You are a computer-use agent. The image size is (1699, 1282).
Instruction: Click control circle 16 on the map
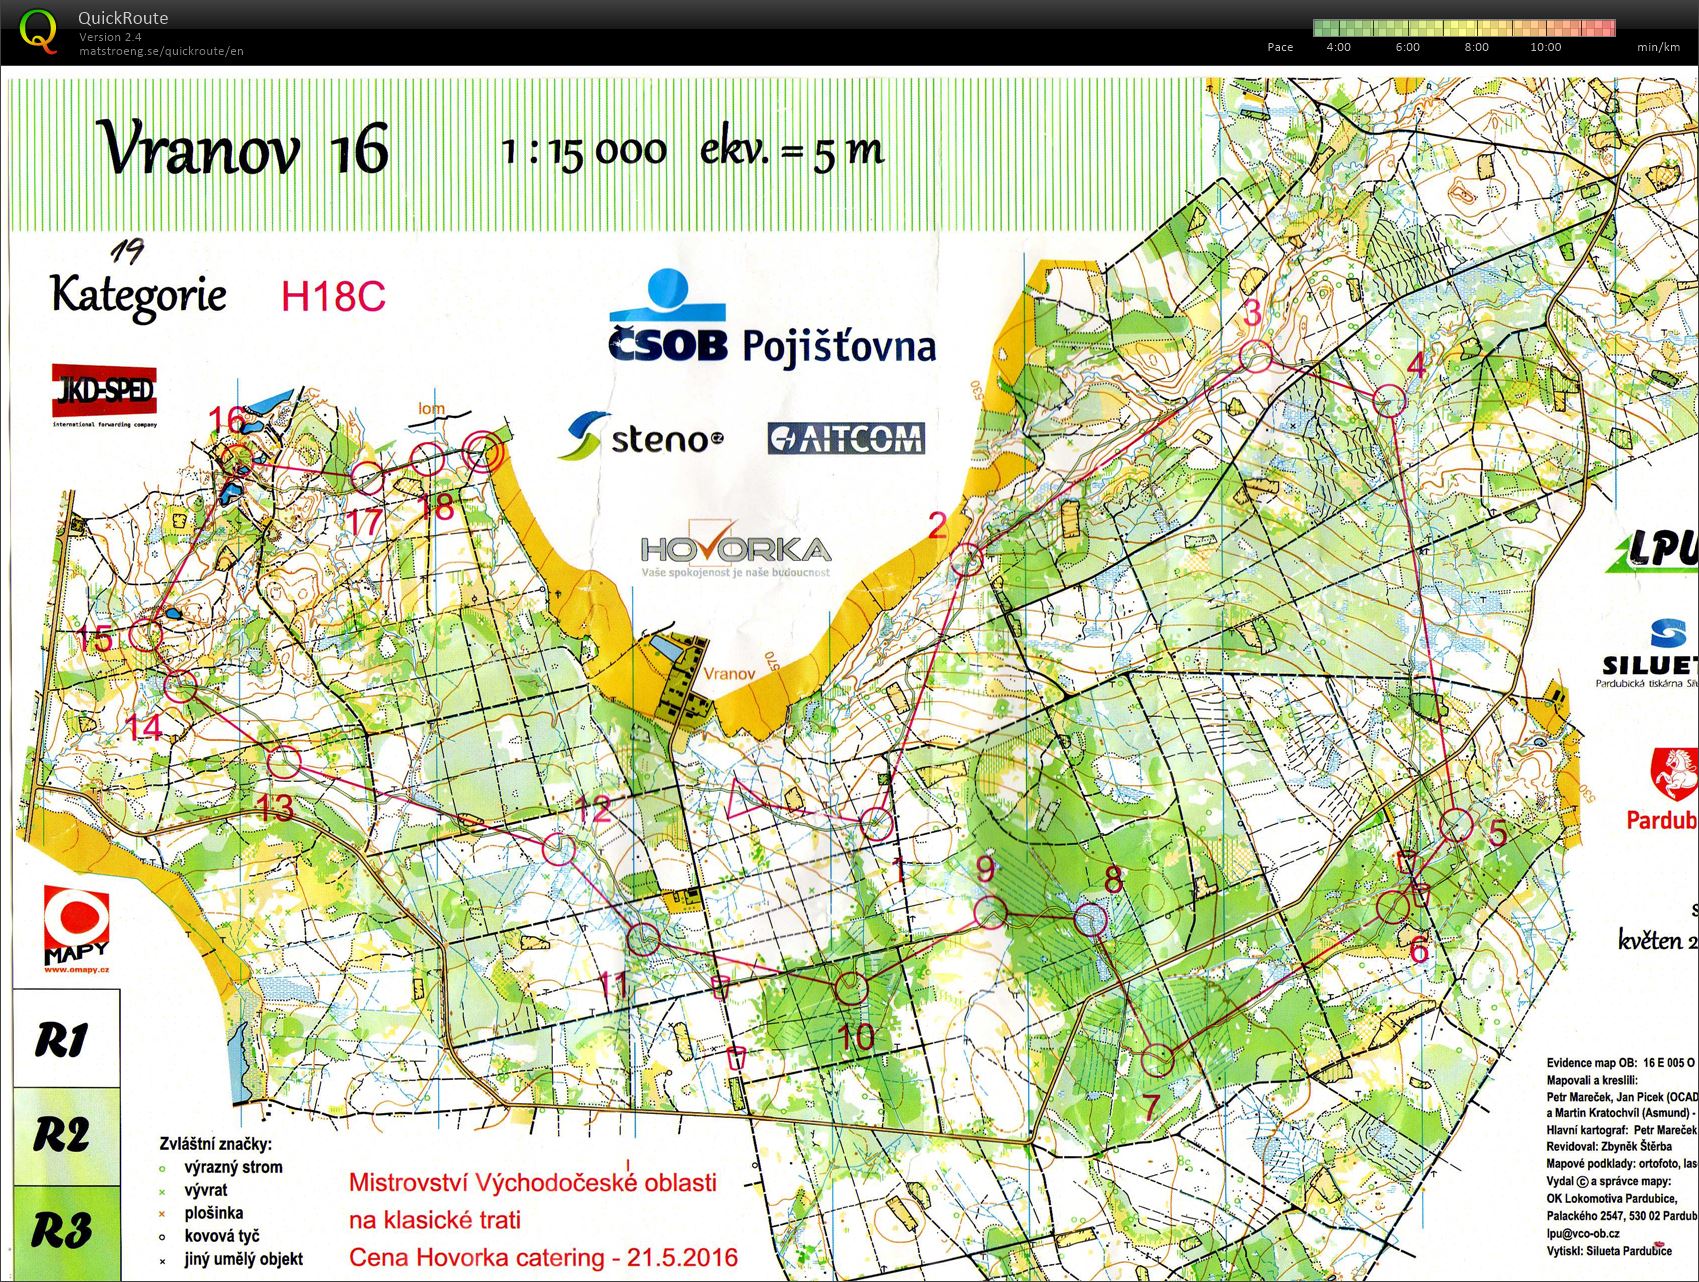[x=239, y=460]
